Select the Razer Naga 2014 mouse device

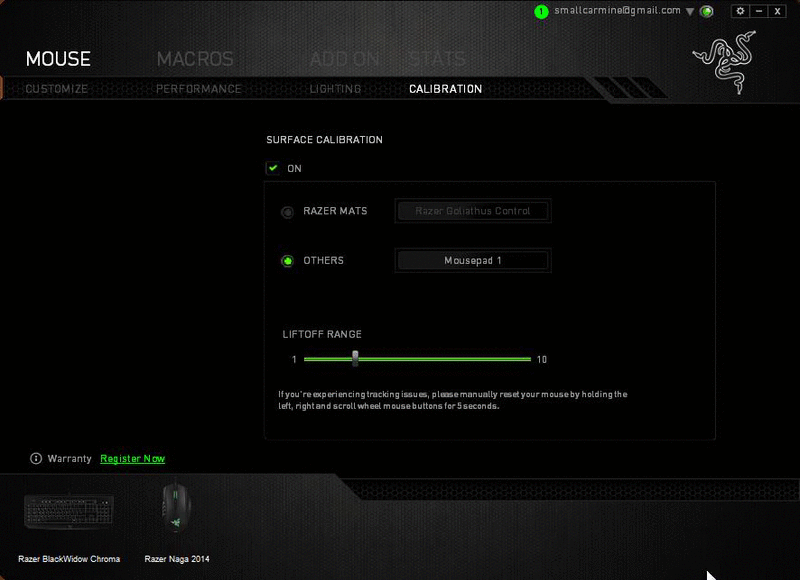click(176, 506)
